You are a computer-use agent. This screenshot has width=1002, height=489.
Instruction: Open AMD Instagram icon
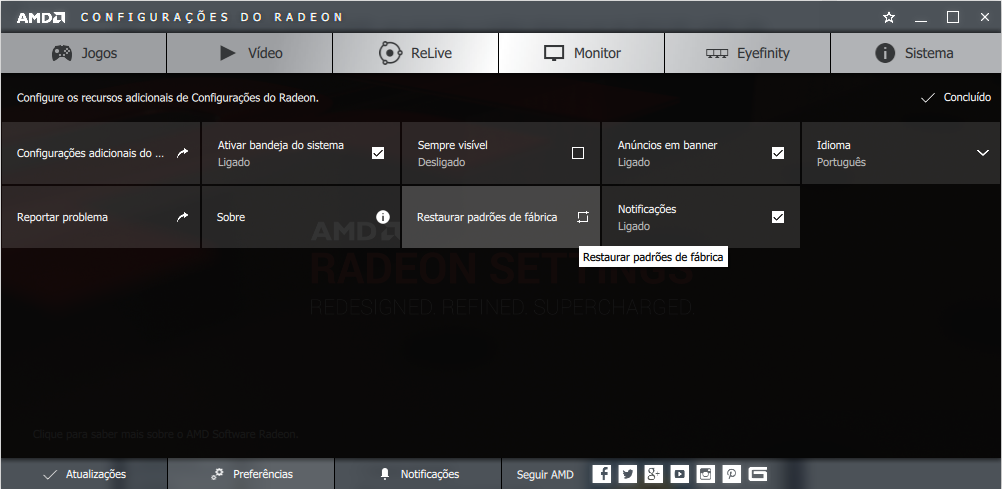705,474
